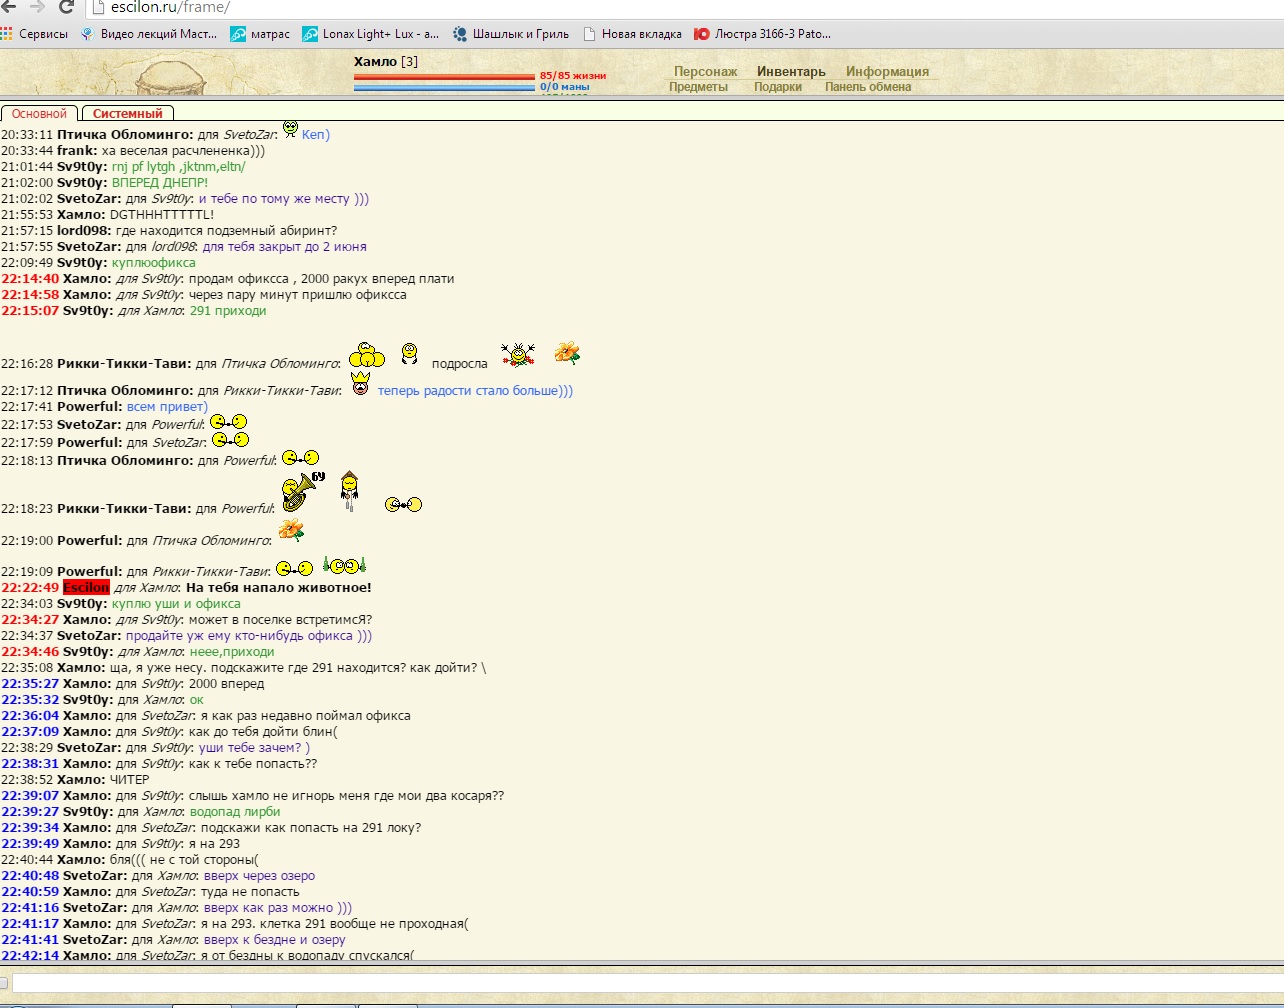Click the blue mana bar 0/0
1284x1008 pixels.
[x=444, y=87]
